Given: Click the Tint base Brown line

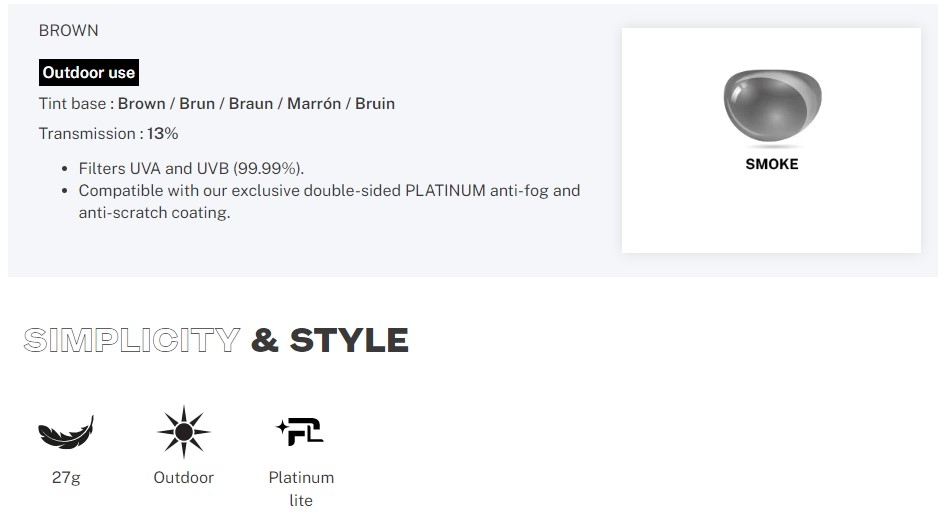Looking at the screenshot, I should [217, 104].
